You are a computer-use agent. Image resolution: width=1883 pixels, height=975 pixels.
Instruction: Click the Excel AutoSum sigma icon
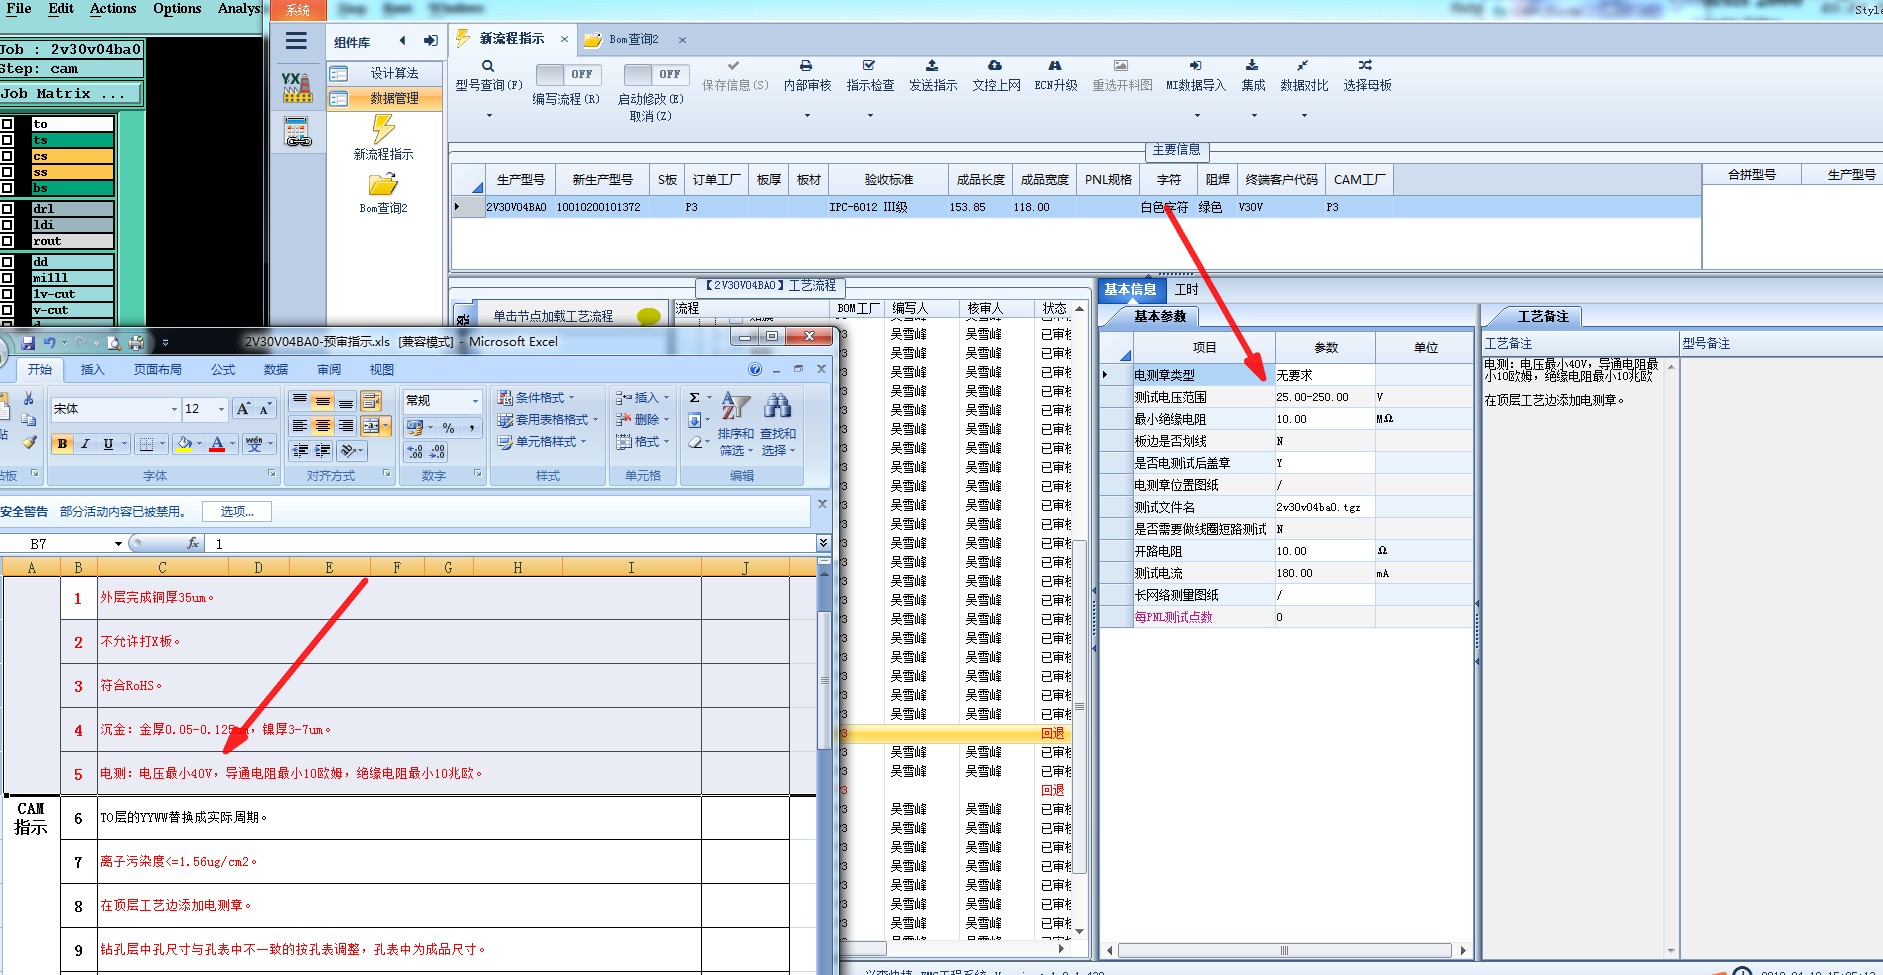click(695, 398)
